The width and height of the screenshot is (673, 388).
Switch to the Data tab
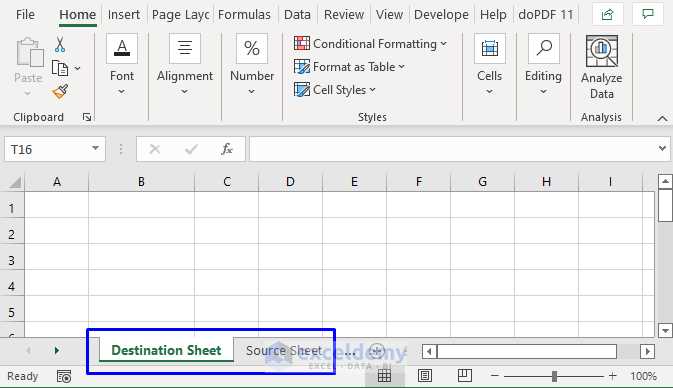point(297,15)
